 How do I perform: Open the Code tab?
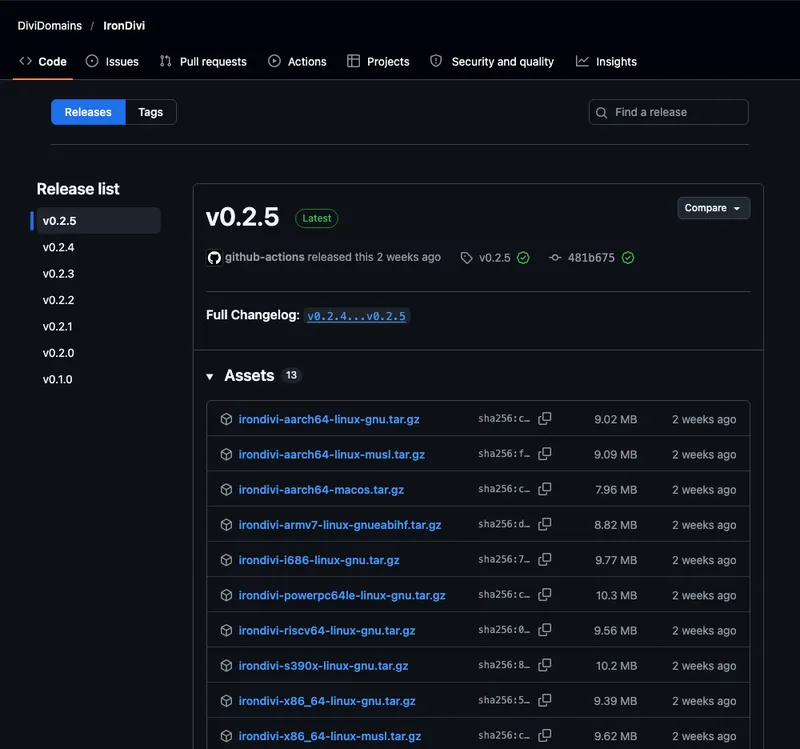[43, 61]
